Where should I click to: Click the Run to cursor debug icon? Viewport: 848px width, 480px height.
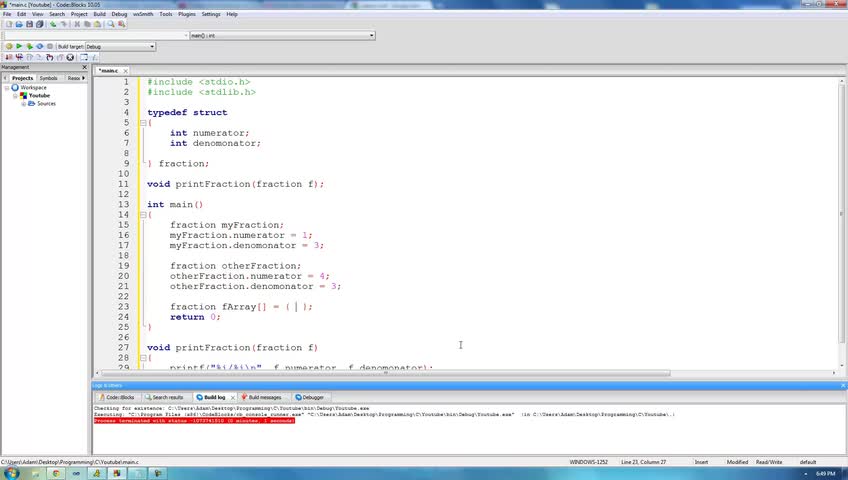click(x=19, y=57)
